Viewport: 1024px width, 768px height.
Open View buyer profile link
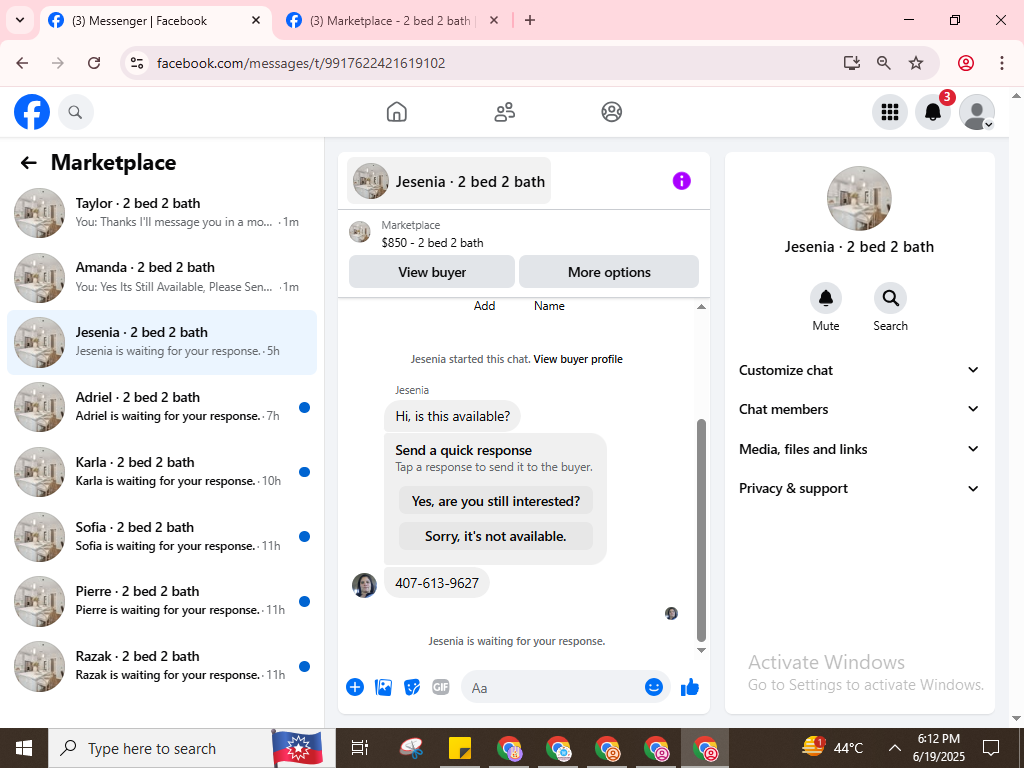tap(578, 359)
